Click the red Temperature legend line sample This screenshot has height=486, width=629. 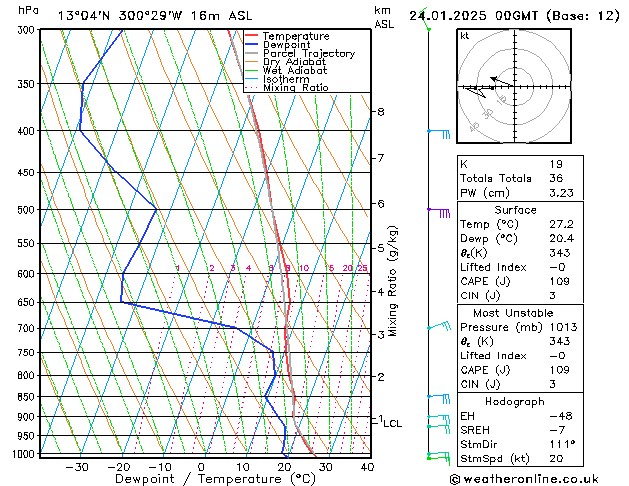[x=252, y=36]
